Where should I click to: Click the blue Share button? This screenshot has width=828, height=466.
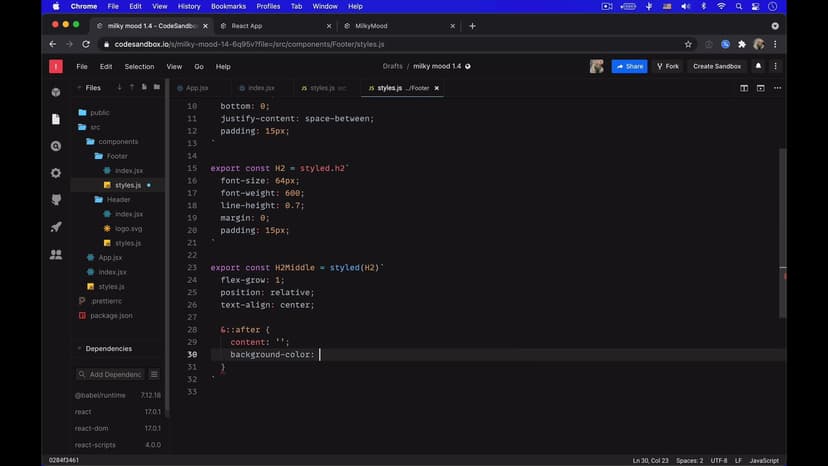click(x=630, y=66)
